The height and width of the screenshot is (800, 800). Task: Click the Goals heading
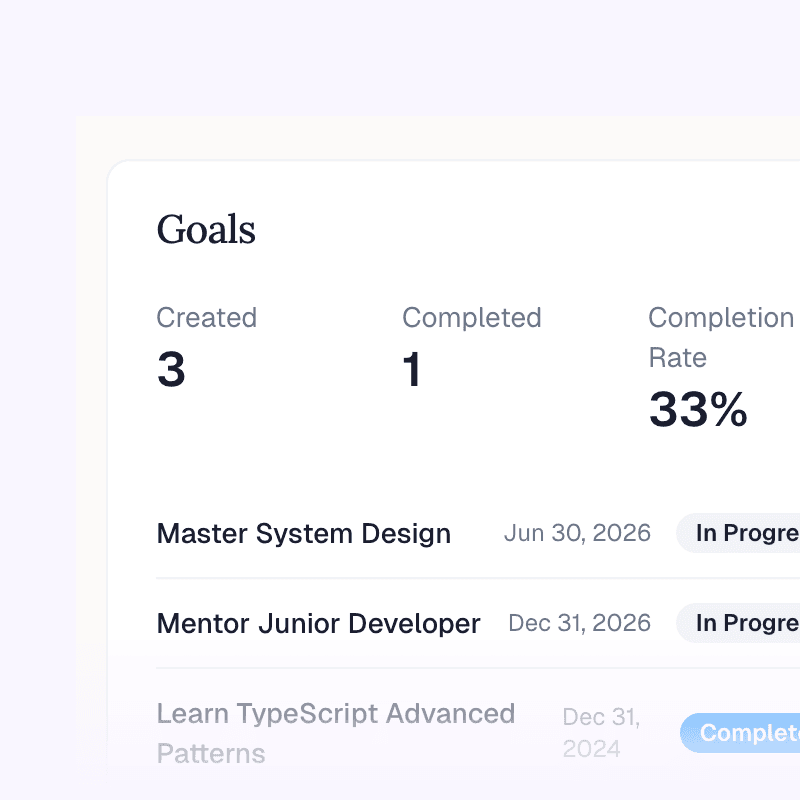point(206,230)
